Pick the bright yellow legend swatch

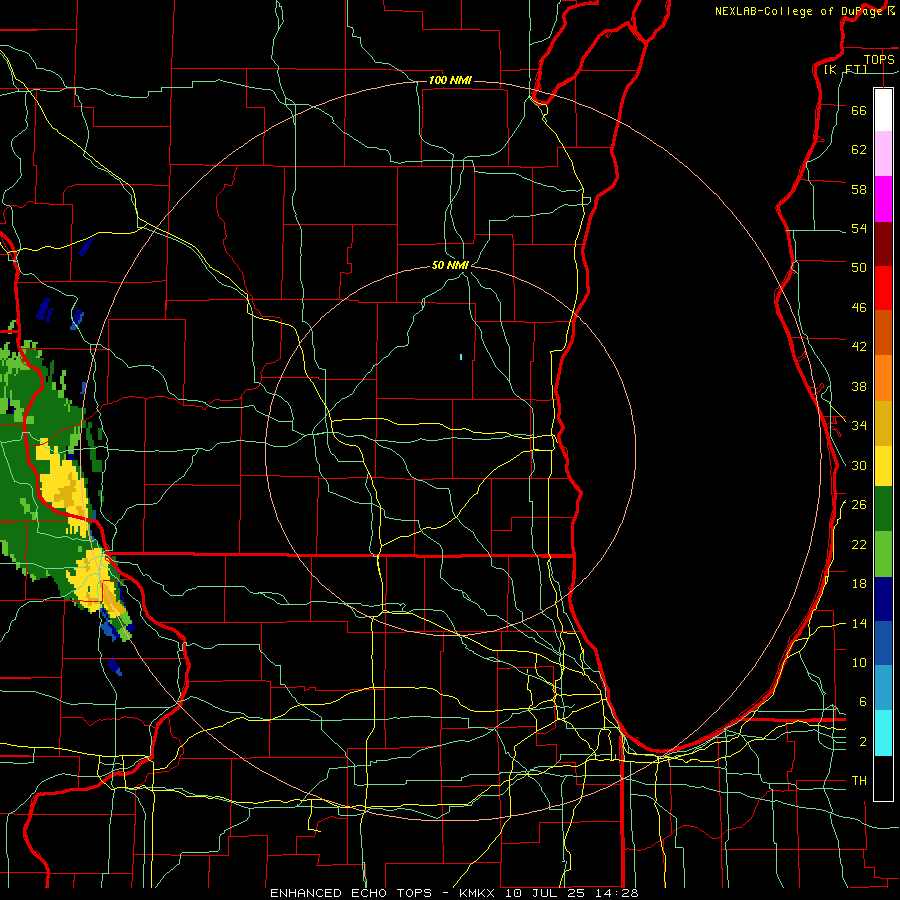coord(883,466)
